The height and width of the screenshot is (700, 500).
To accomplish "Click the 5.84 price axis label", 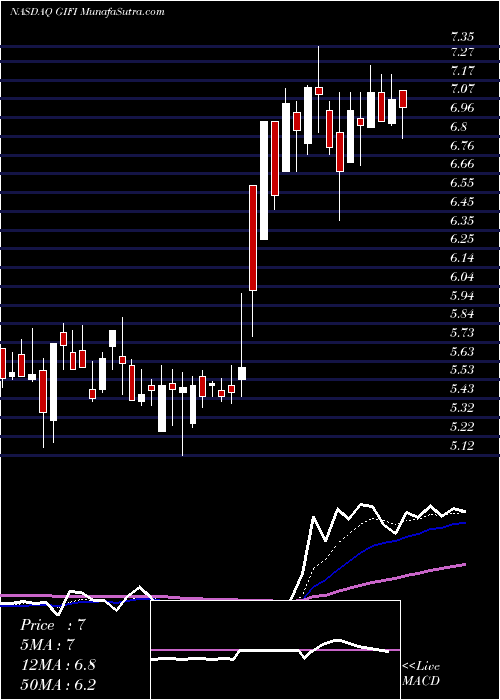I will (x=462, y=314).
